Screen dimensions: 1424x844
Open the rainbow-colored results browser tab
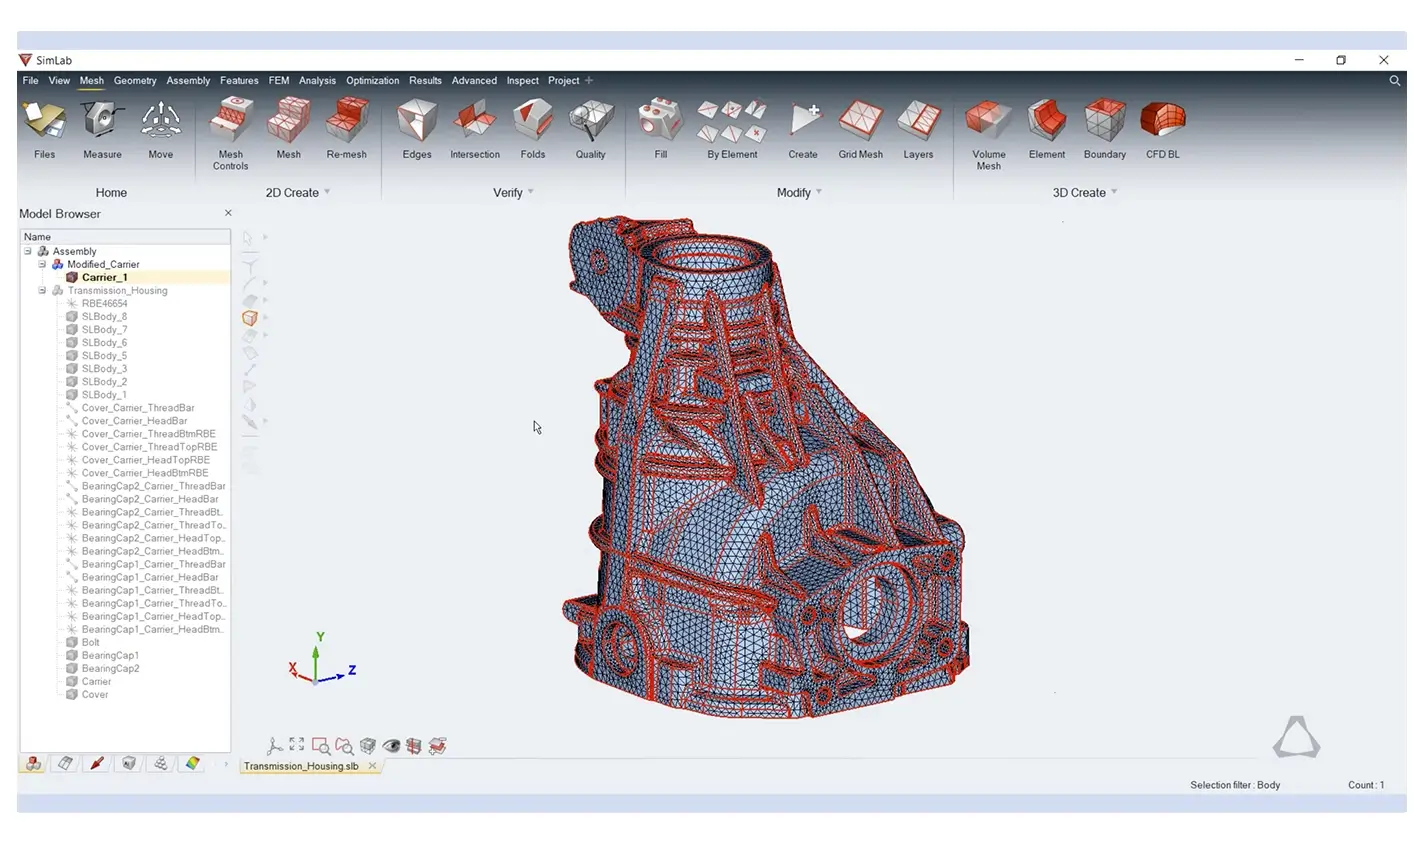coord(192,763)
